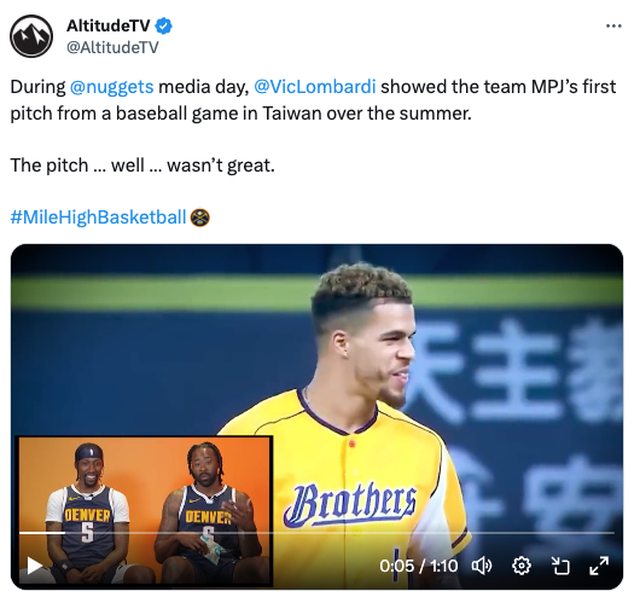The height and width of the screenshot is (597, 640).
Task: Seek on the video progress bar
Action: click(x=317, y=533)
